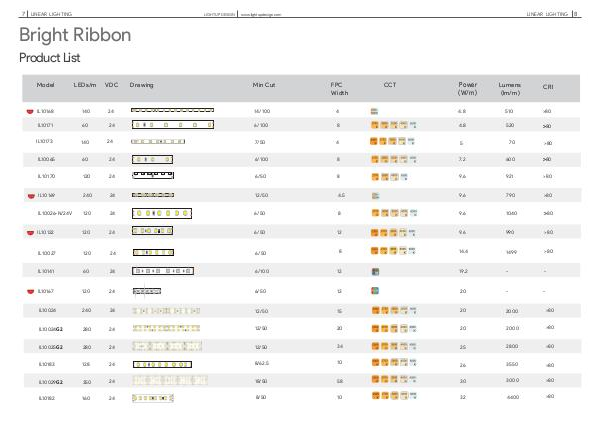
Task: Click the red icon beside model IL10168
Action: click(x=30, y=110)
